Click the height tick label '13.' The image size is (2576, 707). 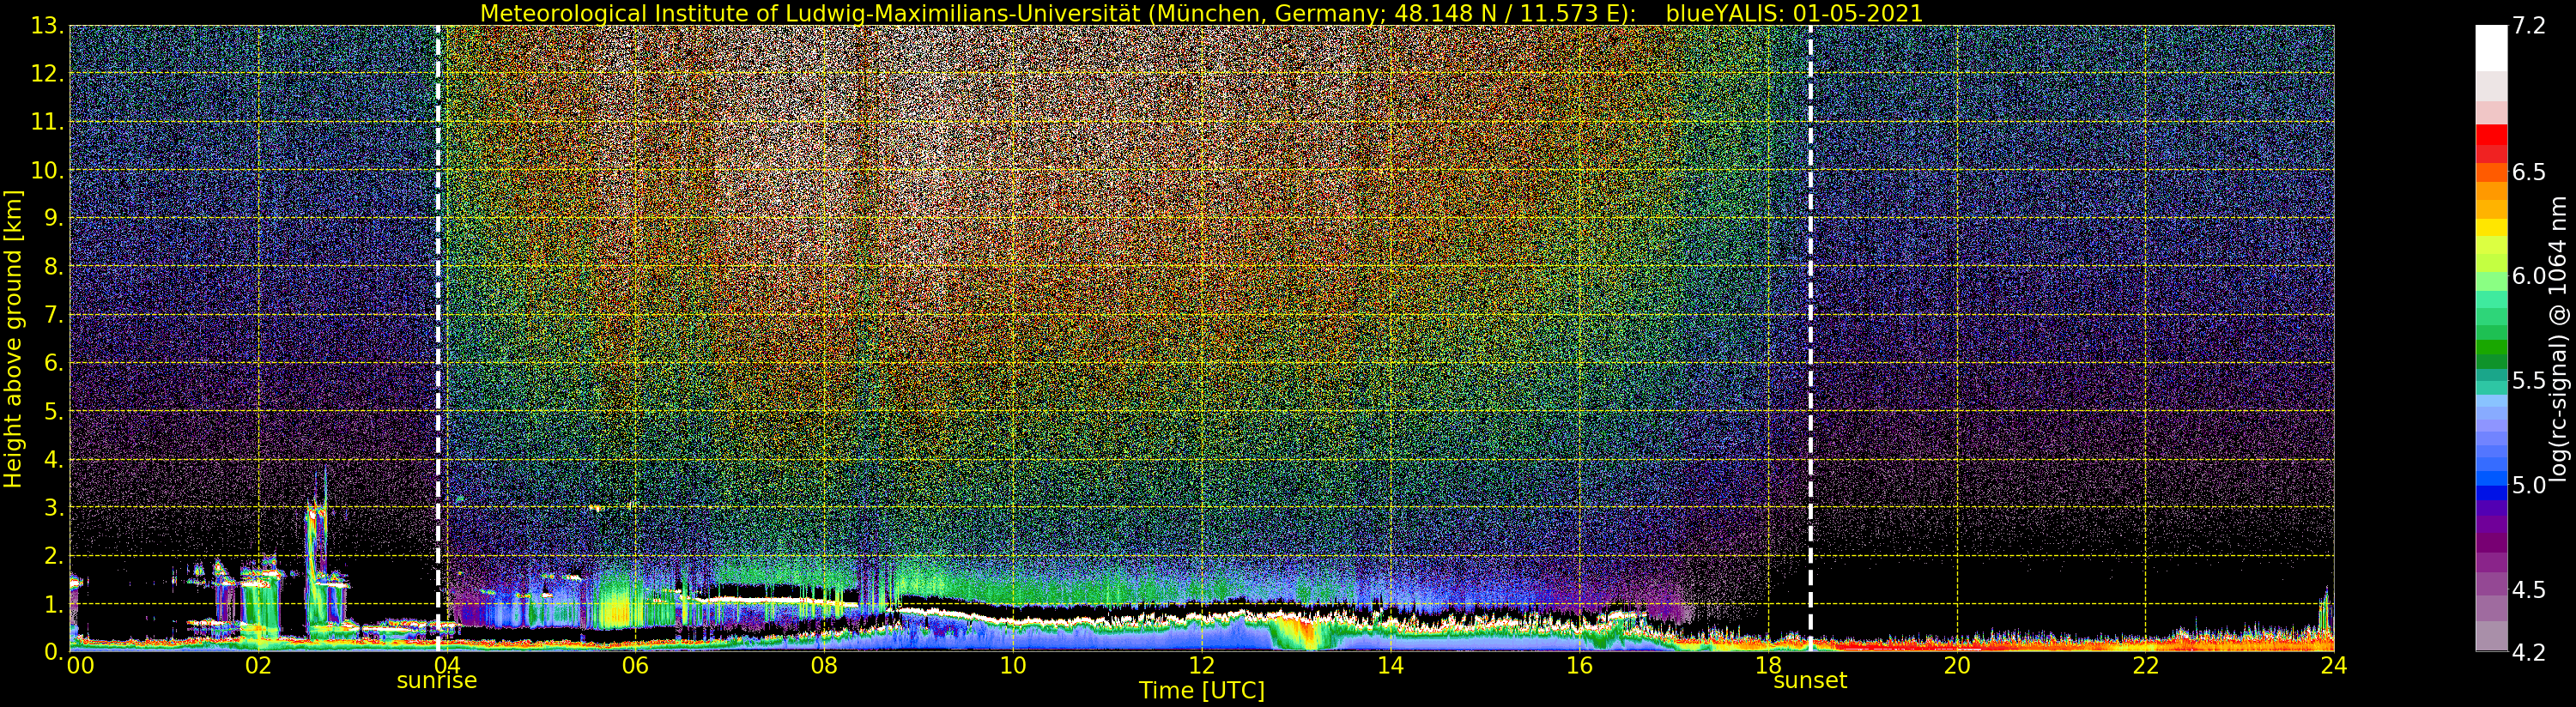[x=46, y=26]
